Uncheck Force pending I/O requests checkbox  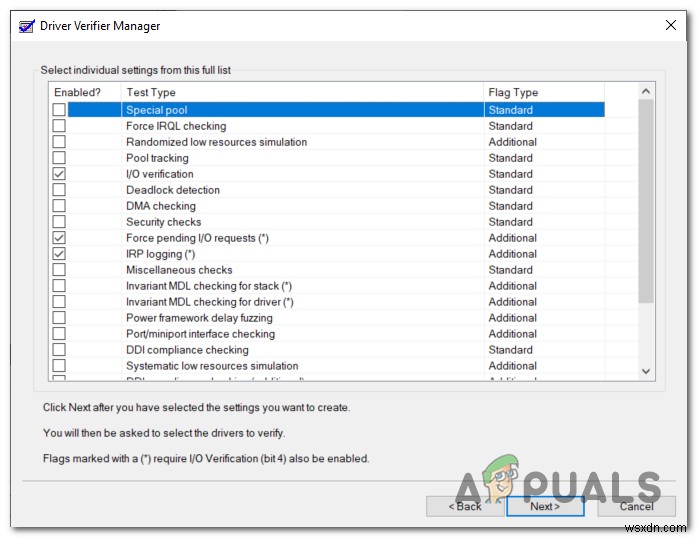click(59, 238)
